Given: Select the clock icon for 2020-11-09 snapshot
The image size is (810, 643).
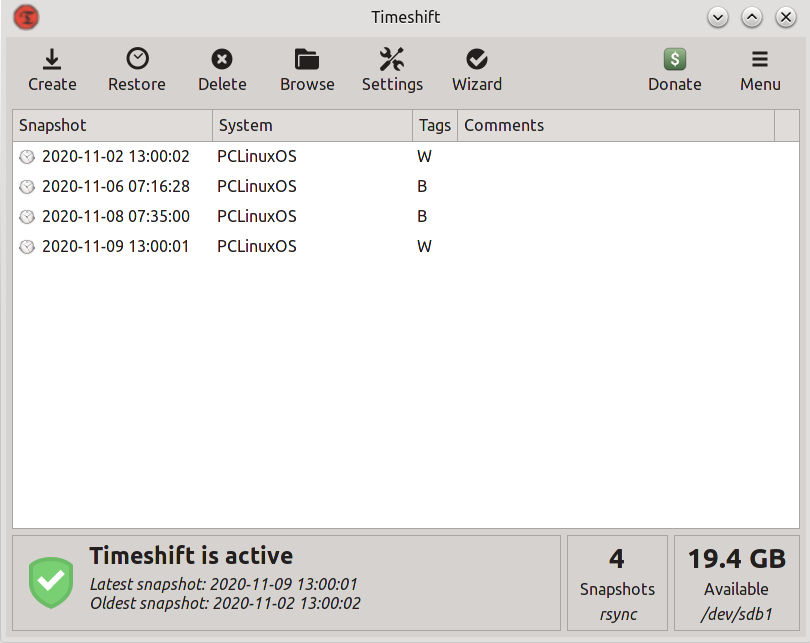Looking at the screenshot, I should (x=27, y=247).
